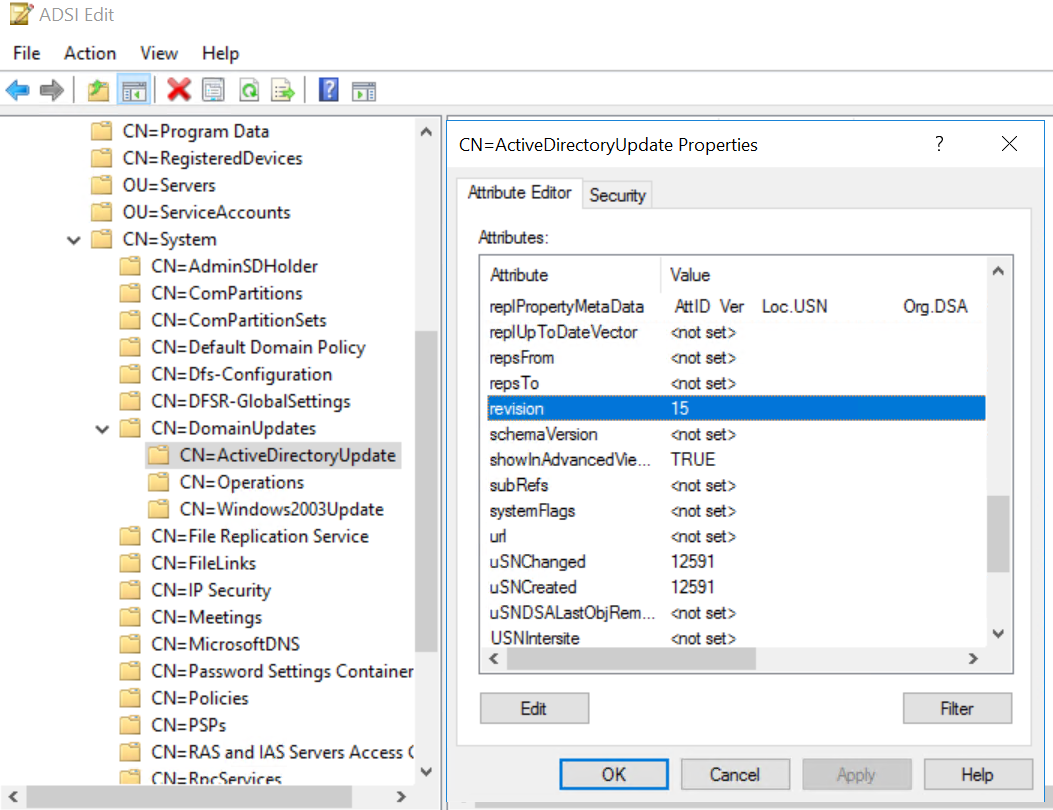Viewport: 1053px width, 810px height.
Task: Click the green Refresh toolbar icon
Action: coord(248,91)
